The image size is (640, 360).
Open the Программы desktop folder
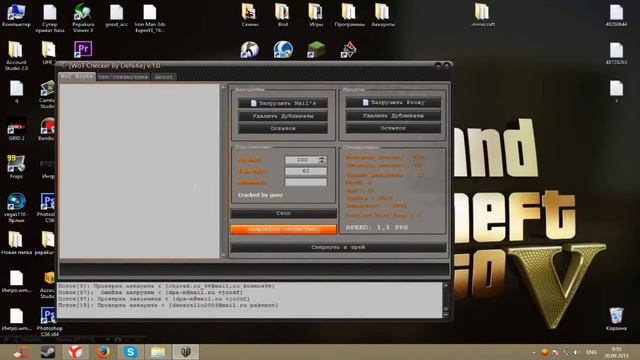349,16
